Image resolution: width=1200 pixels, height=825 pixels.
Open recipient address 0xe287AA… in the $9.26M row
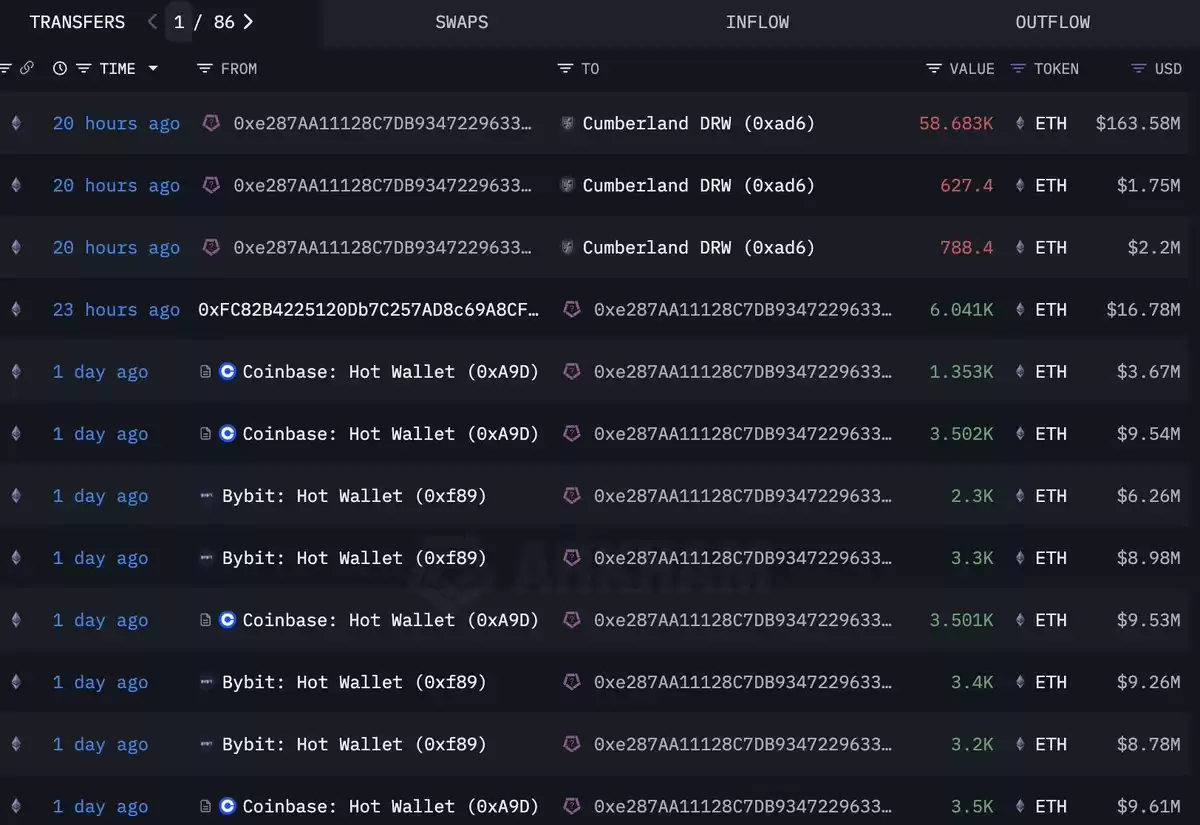tap(743, 682)
